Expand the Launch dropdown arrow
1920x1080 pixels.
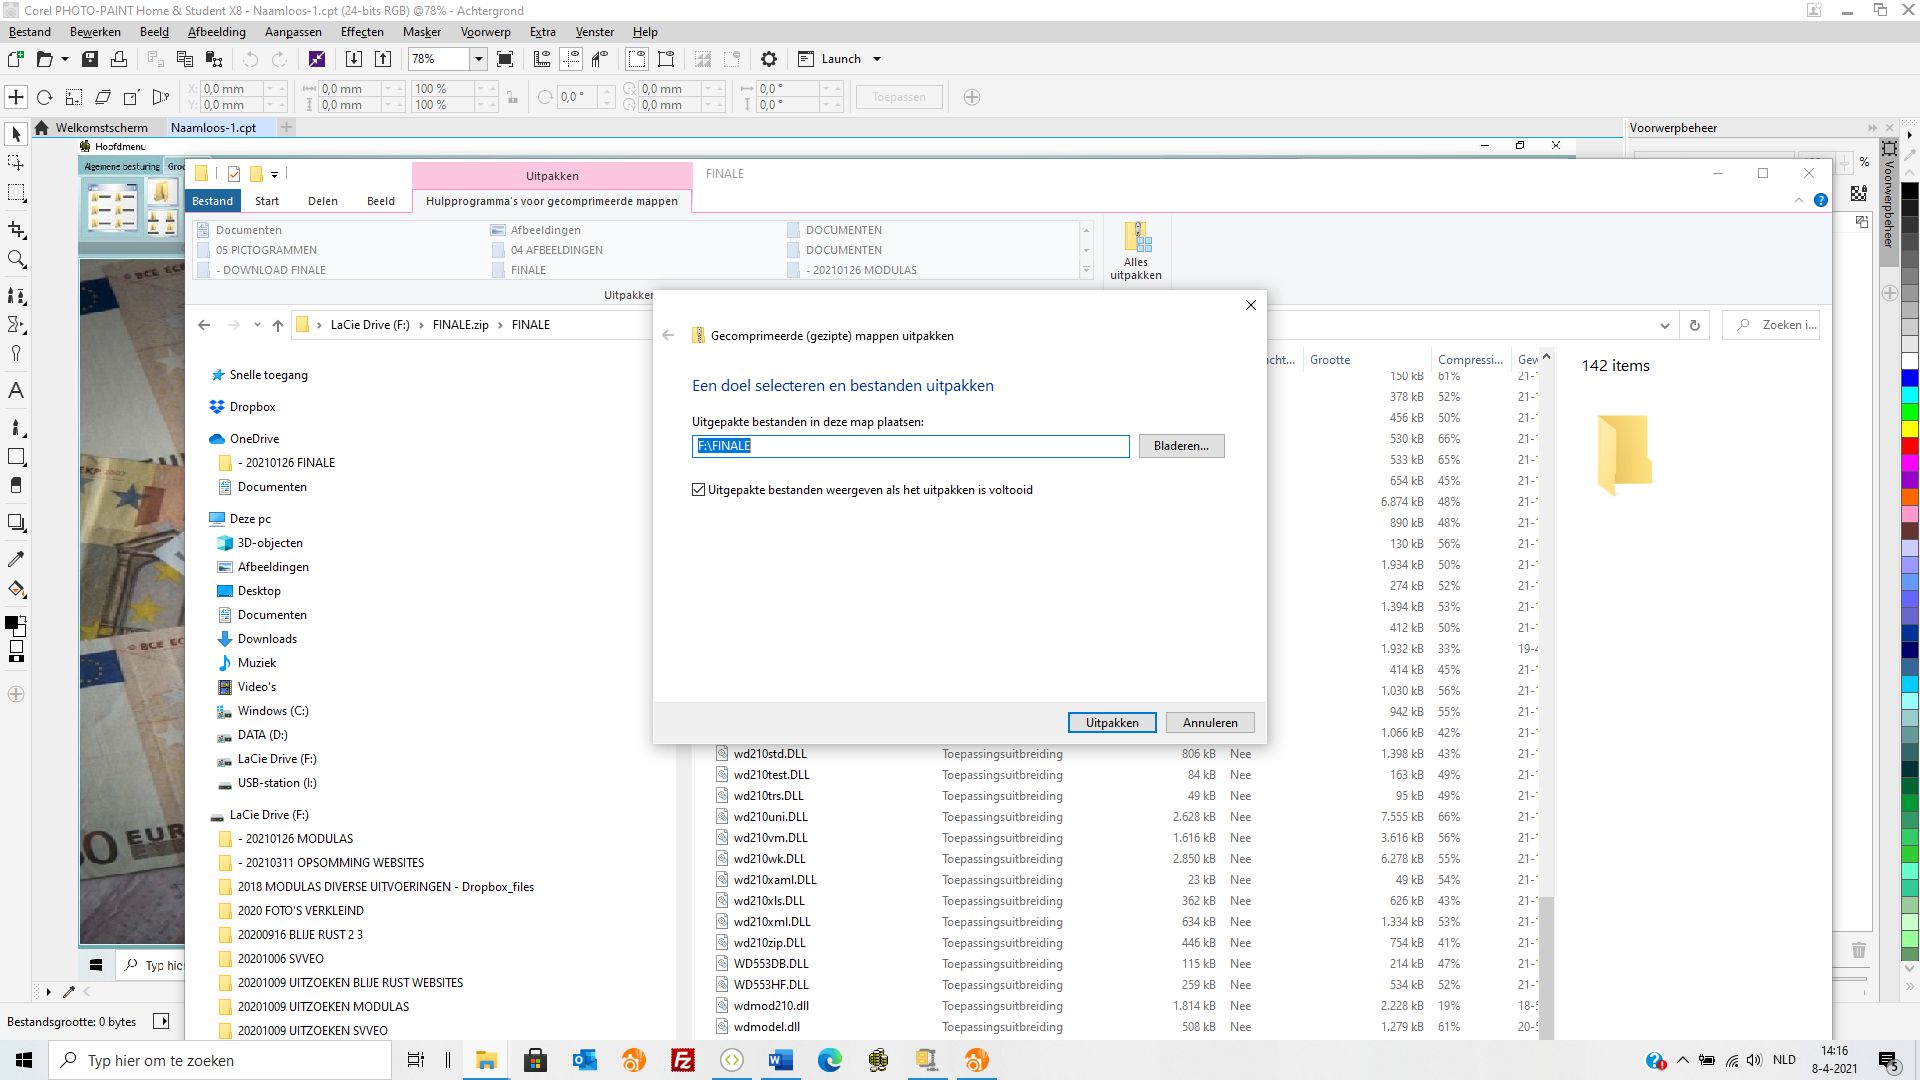(x=877, y=59)
